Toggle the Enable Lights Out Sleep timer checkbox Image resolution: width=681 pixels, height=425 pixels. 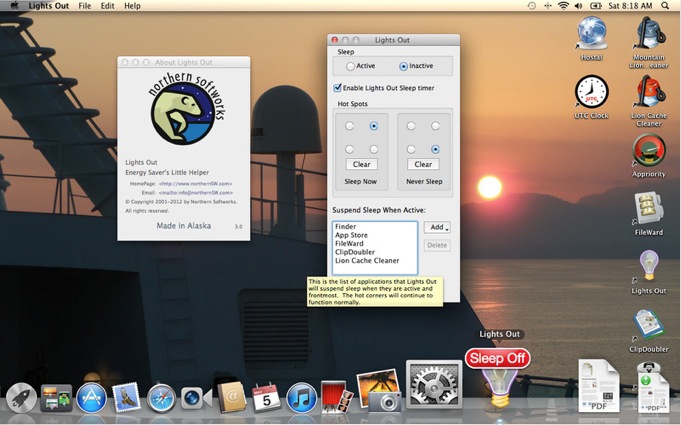tap(338, 88)
